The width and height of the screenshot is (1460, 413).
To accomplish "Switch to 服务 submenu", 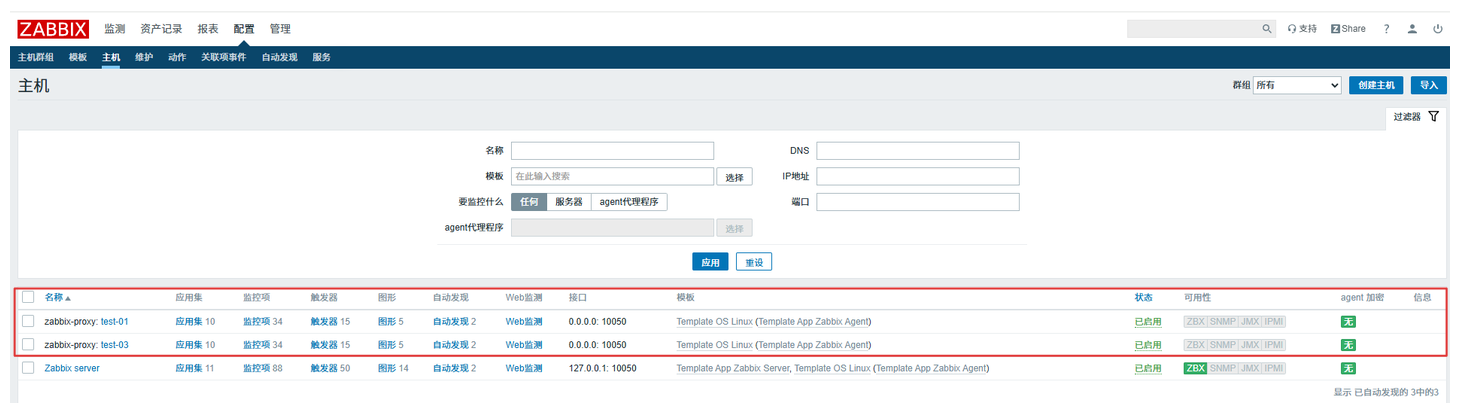I will click(x=322, y=57).
